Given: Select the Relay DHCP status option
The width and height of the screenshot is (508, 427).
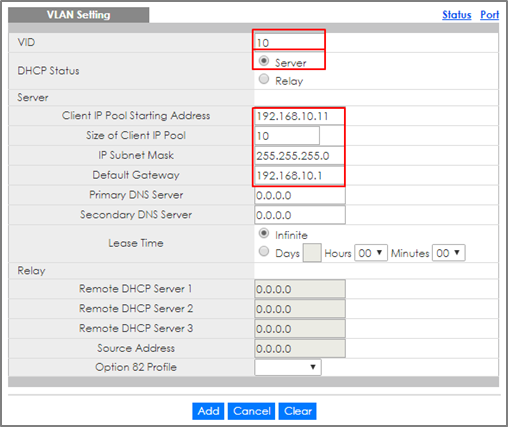Looking at the screenshot, I should (264, 79).
